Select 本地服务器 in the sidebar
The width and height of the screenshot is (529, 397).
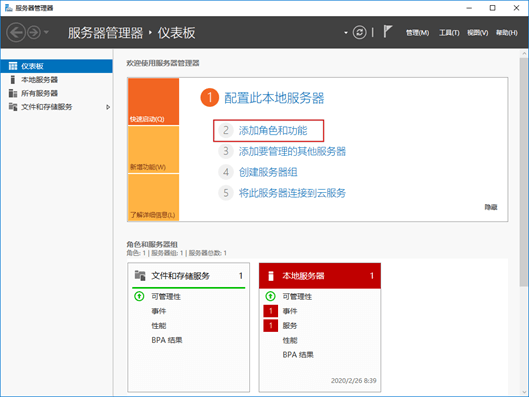point(57,80)
